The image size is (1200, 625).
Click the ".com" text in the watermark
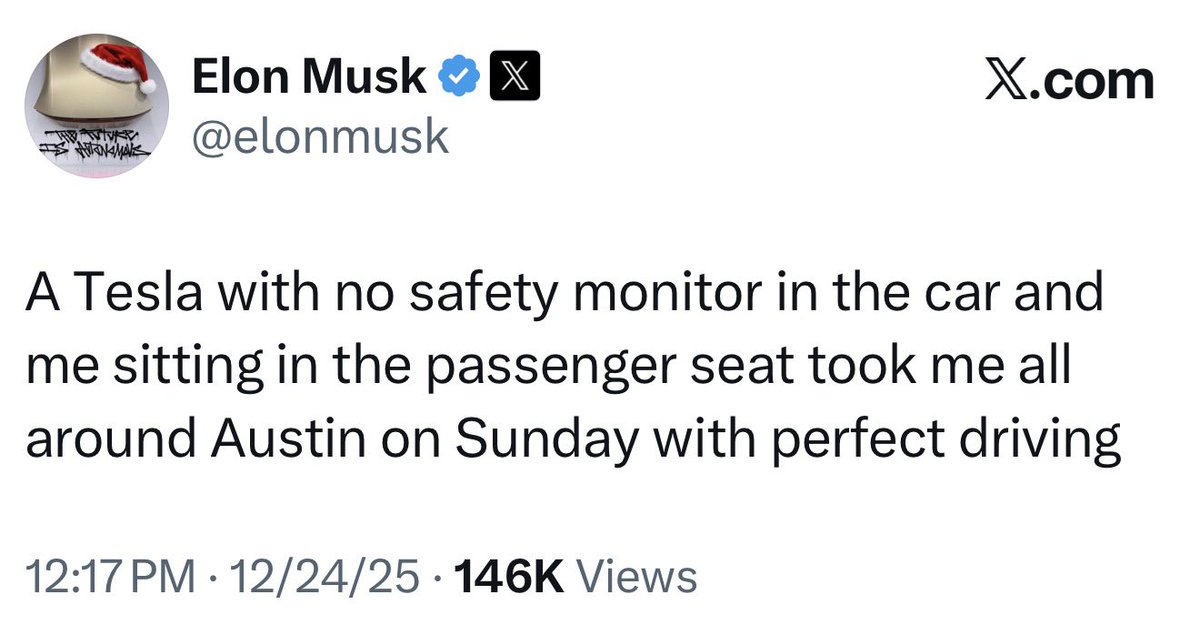click(x=1094, y=80)
